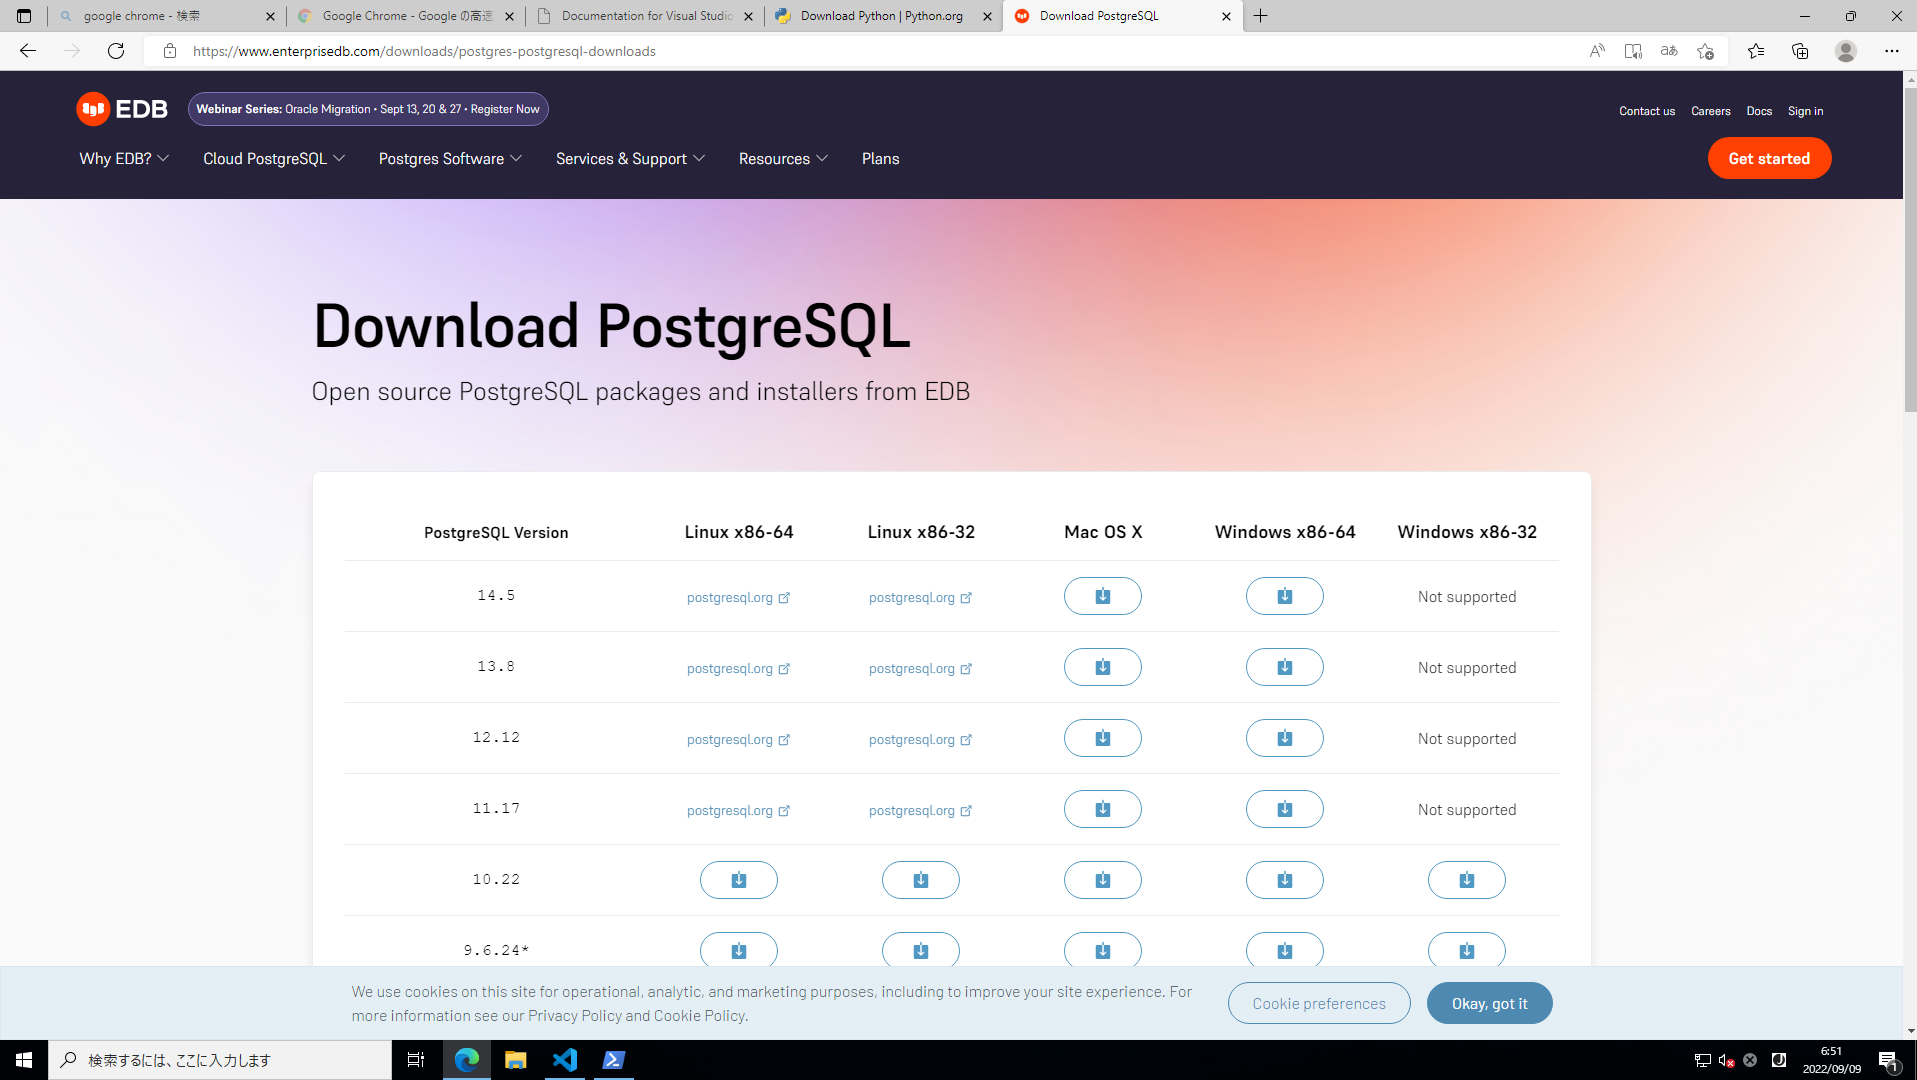Select the Plans menu item
This screenshot has width=1917, height=1080.
(880, 158)
